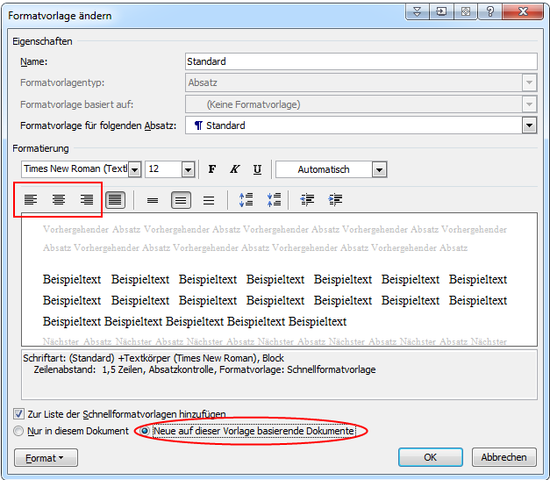Align paragraph text right
Viewport: 550px width, 480px height.
[x=87, y=200]
